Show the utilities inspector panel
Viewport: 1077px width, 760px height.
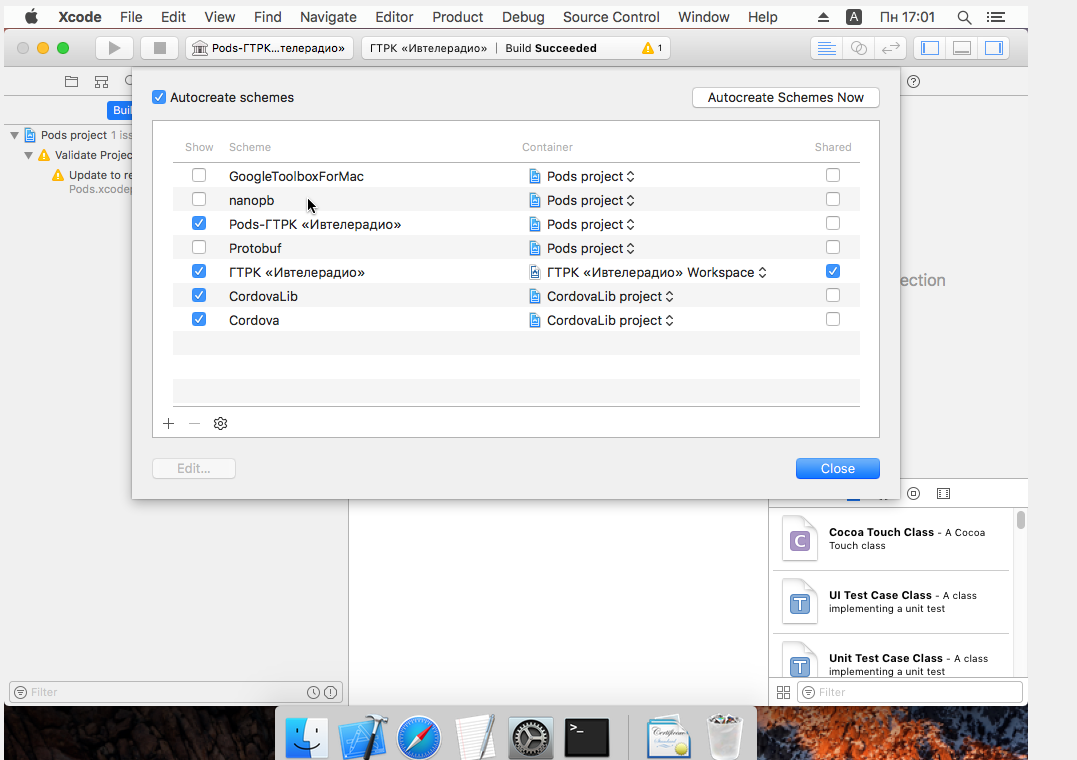coord(992,47)
